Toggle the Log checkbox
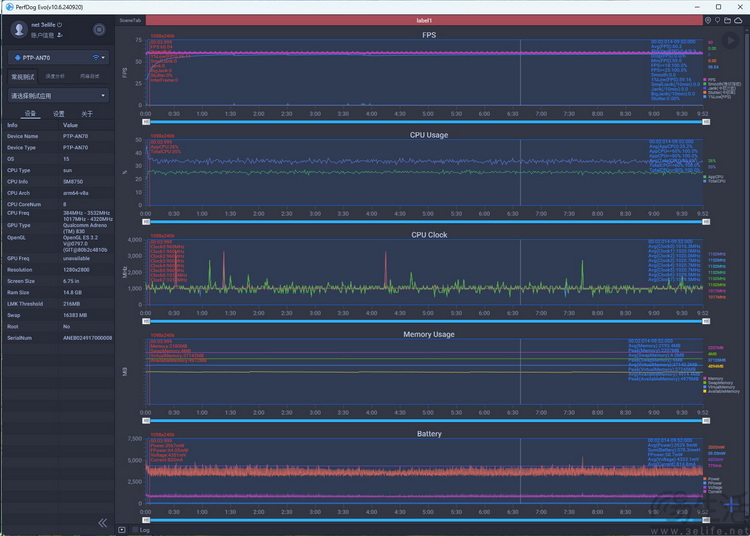750x536 pixels. coord(135,530)
